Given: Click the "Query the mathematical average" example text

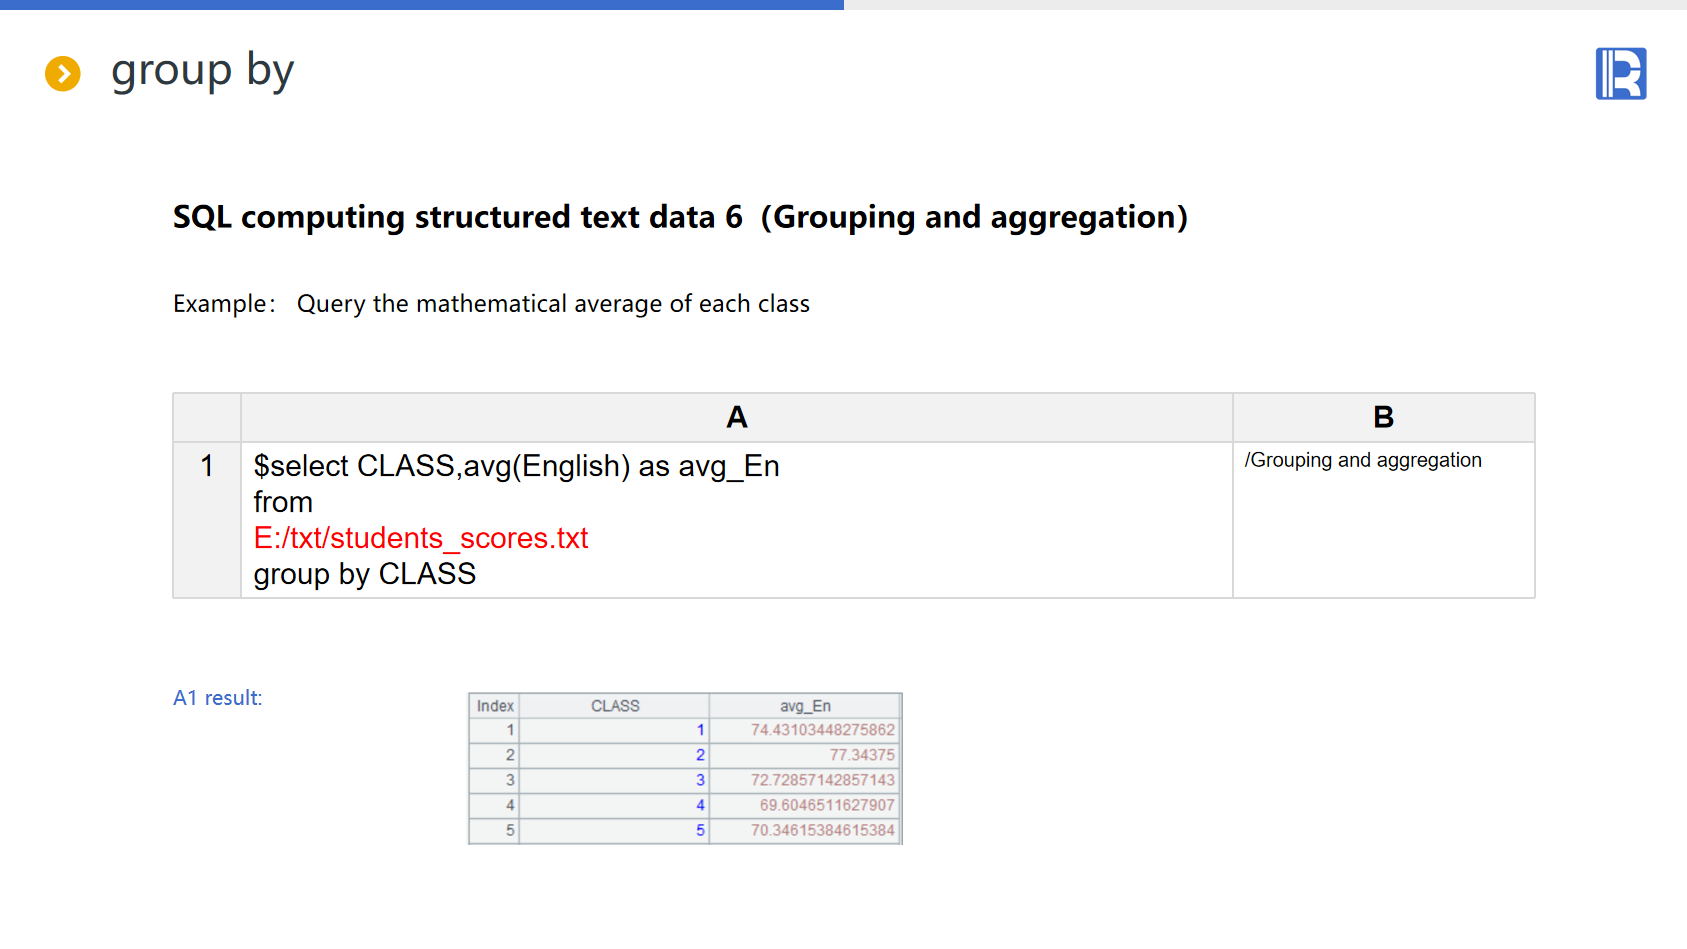Looking at the screenshot, I should pos(553,304).
